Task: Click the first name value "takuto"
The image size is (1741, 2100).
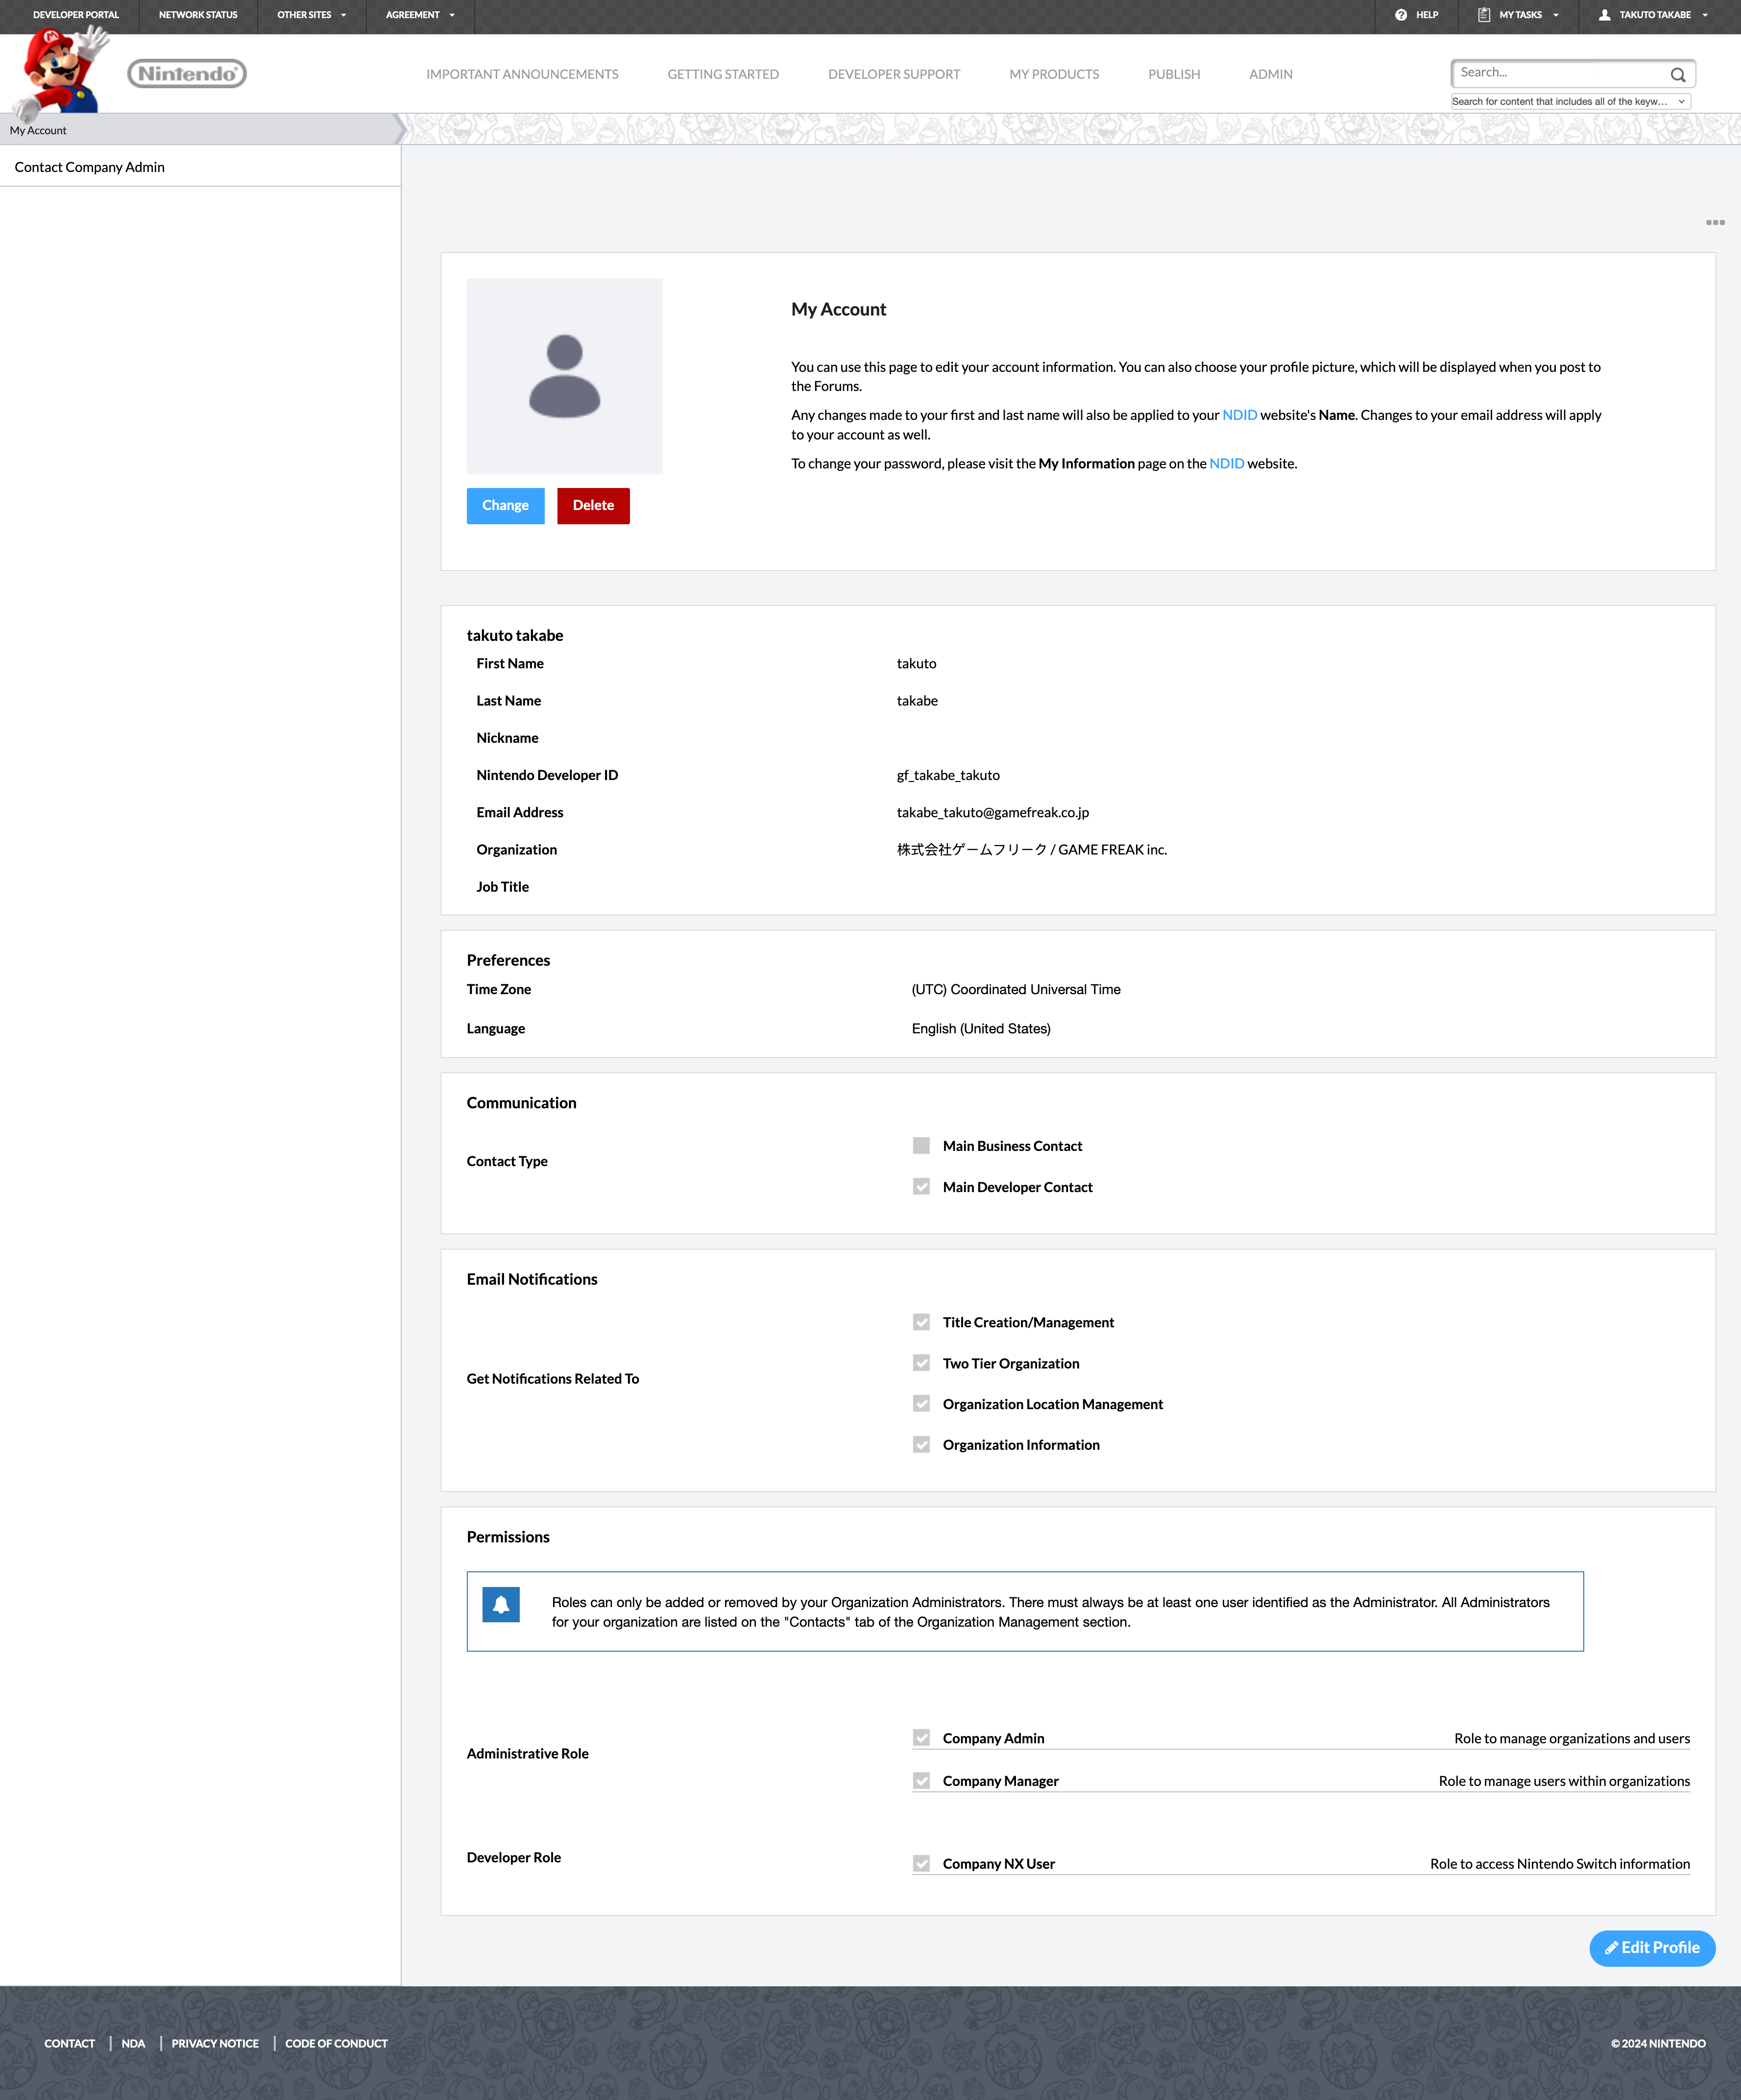Action: 916,664
